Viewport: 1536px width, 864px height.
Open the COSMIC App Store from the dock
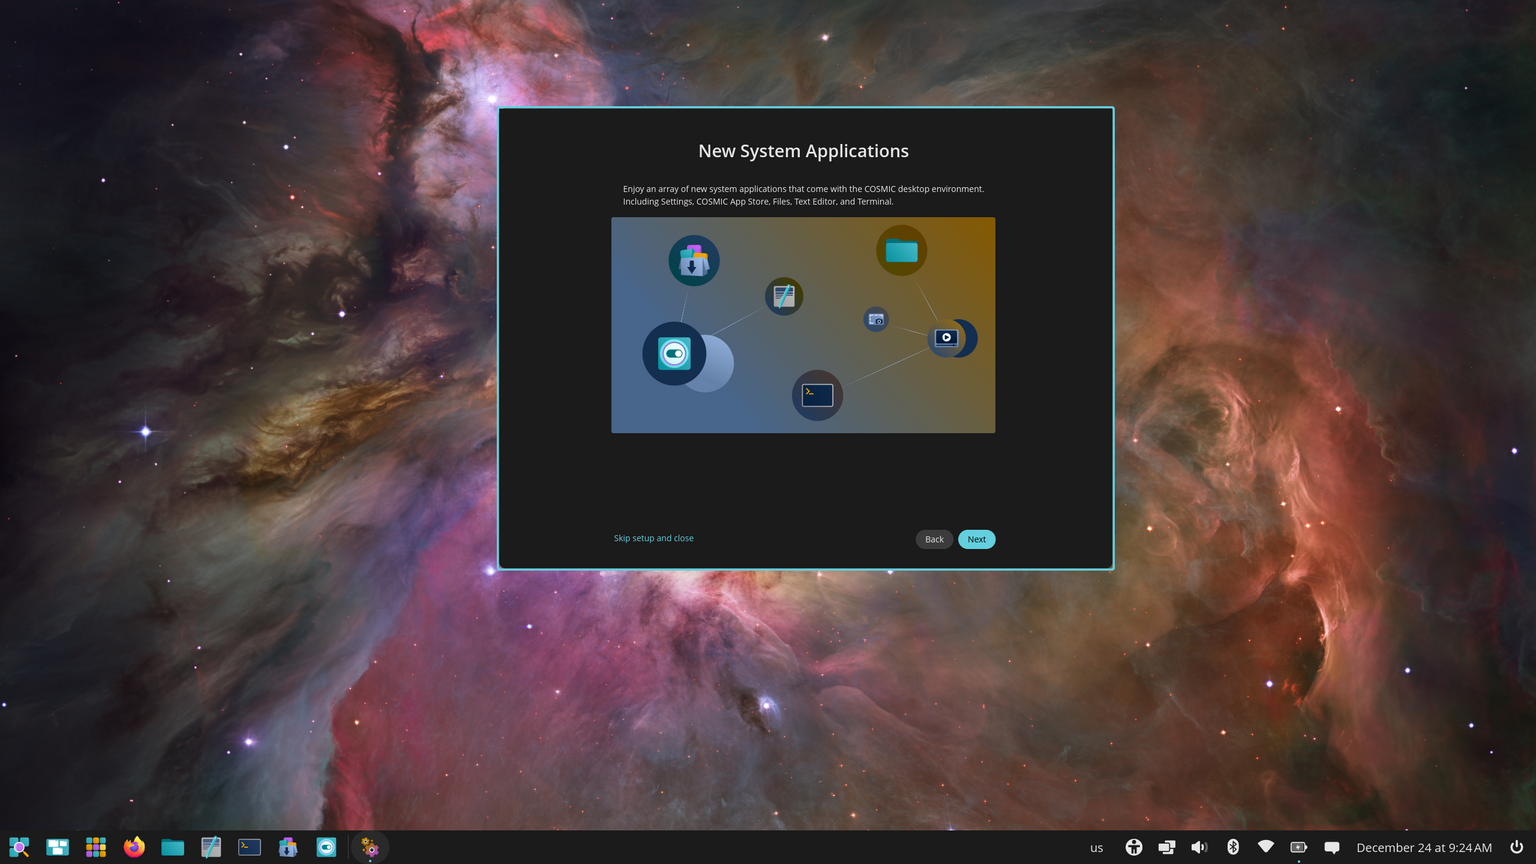coord(287,847)
